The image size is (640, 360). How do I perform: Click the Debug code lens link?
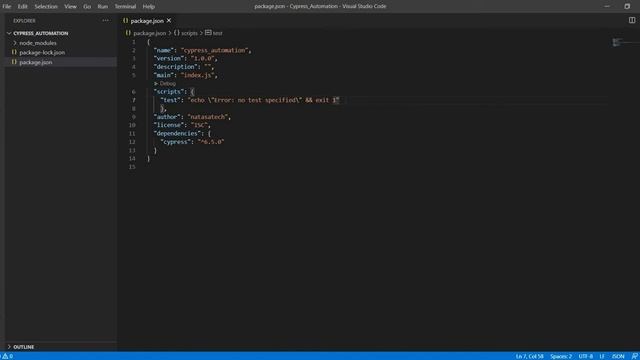(x=167, y=83)
